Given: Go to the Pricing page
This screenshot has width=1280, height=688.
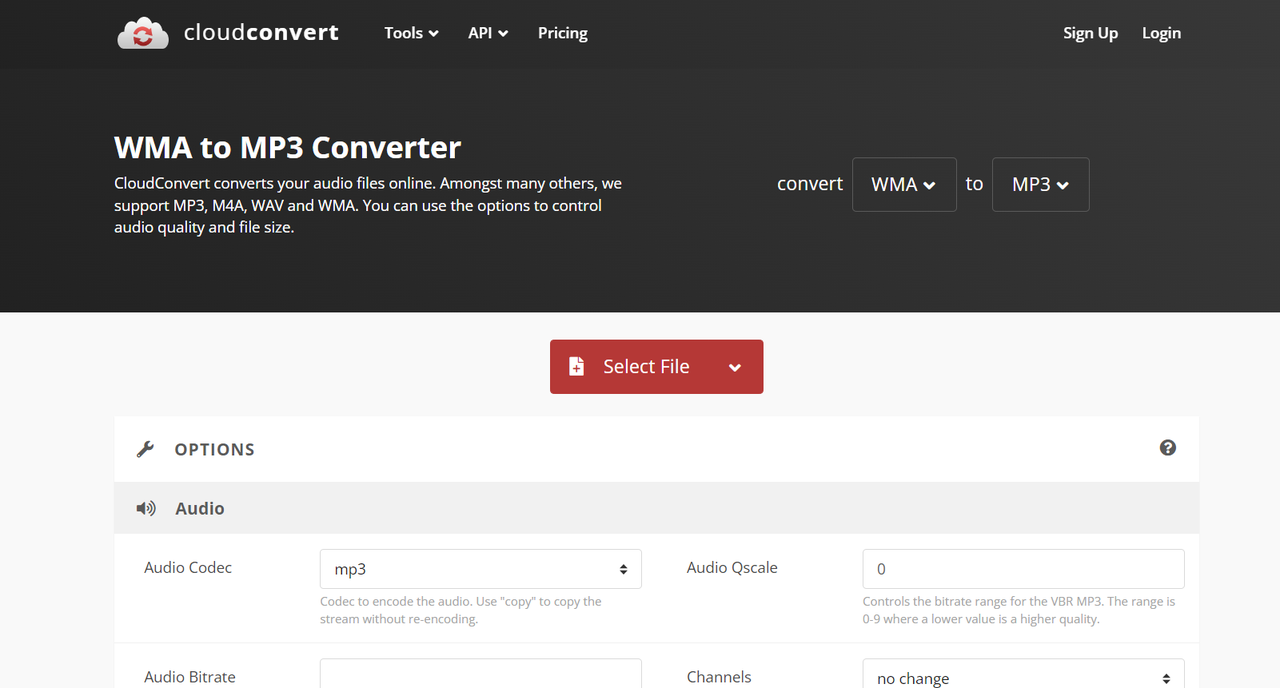Looking at the screenshot, I should click(563, 33).
